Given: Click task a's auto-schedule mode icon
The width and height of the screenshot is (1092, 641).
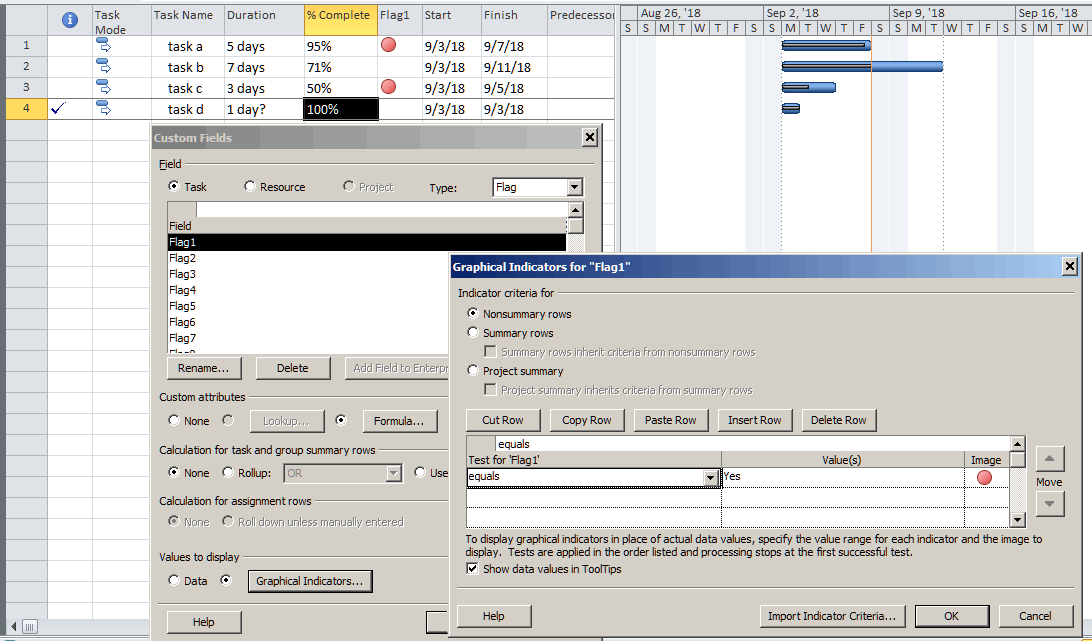Looking at the screenshot, I should [103, 45].
